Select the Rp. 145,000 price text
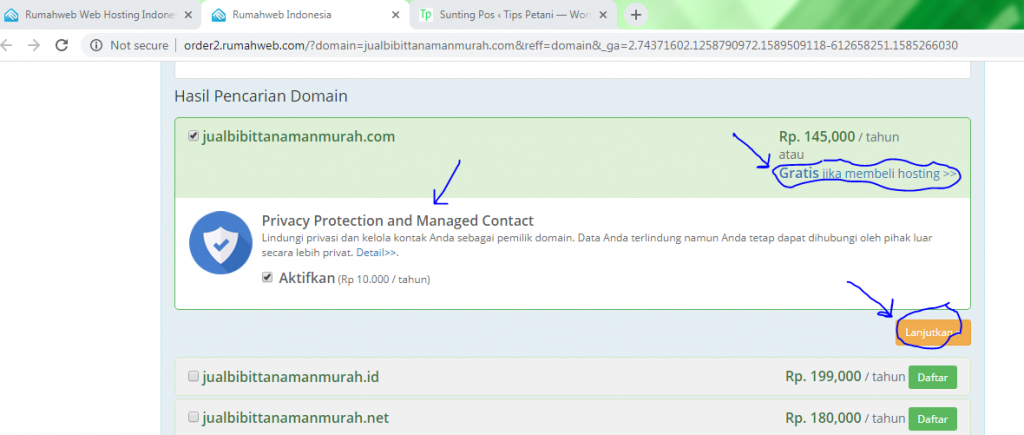The width and height of the screenshot is (1024, 435). coord(817,137)
